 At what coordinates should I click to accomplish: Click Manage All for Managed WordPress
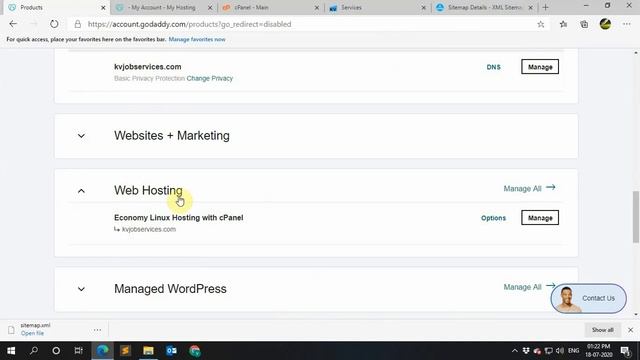coord(529,287)
